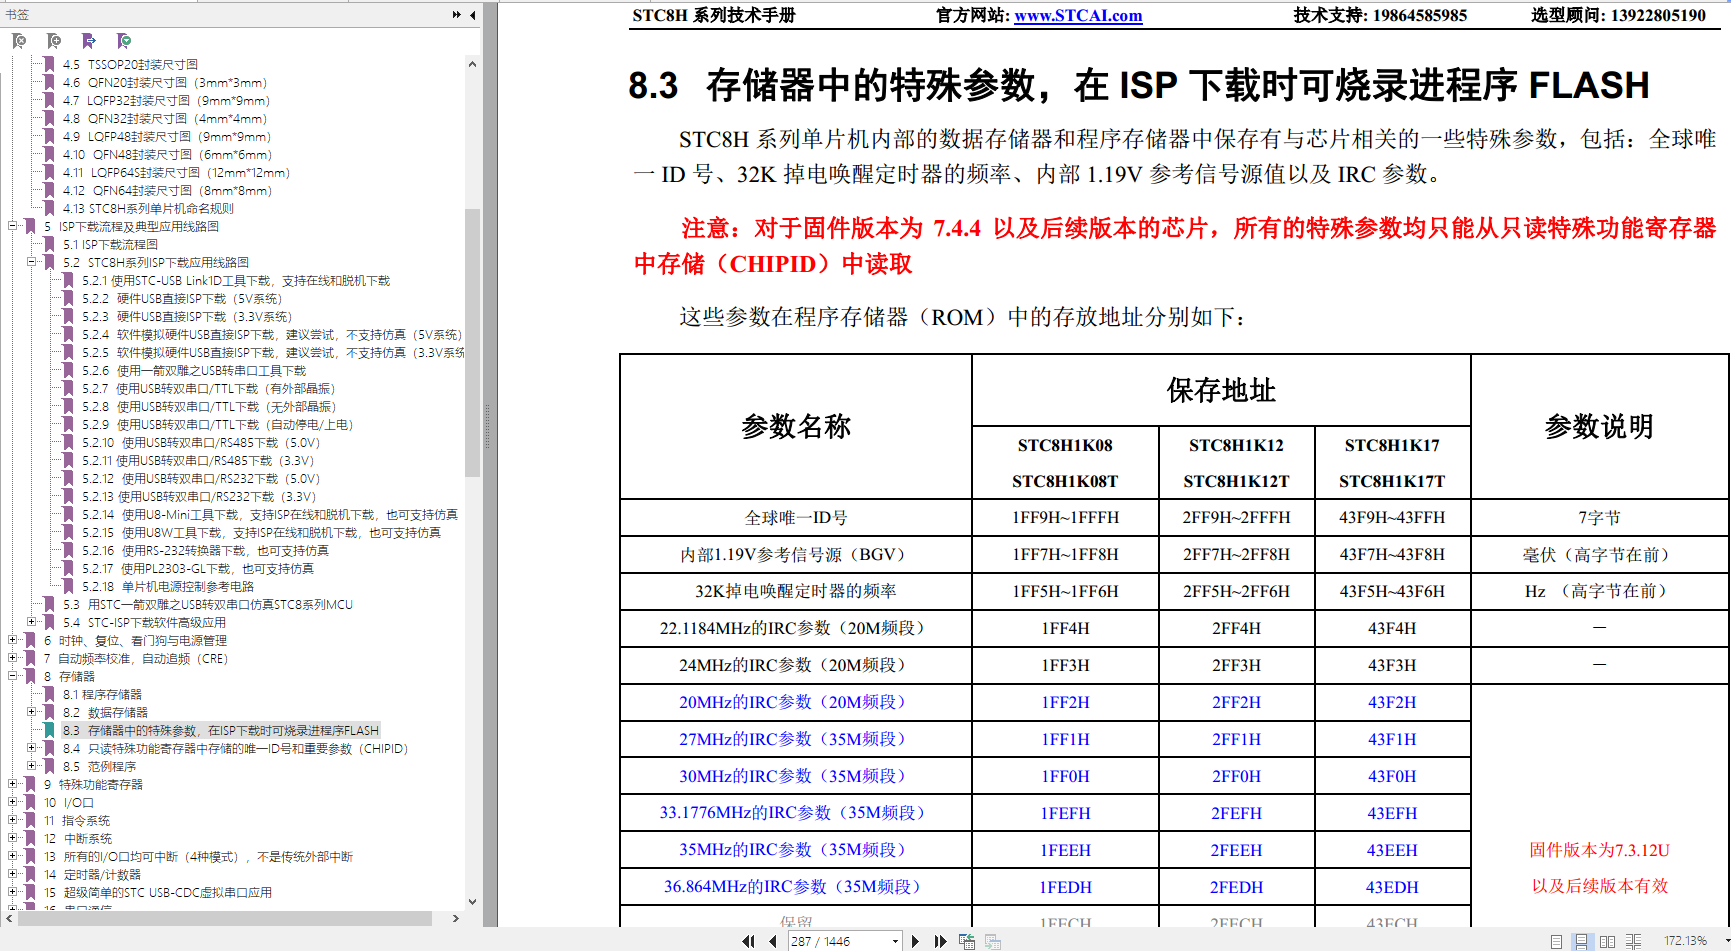Go to first page of the document
The image size is (1731, 951).
point(748,941)
